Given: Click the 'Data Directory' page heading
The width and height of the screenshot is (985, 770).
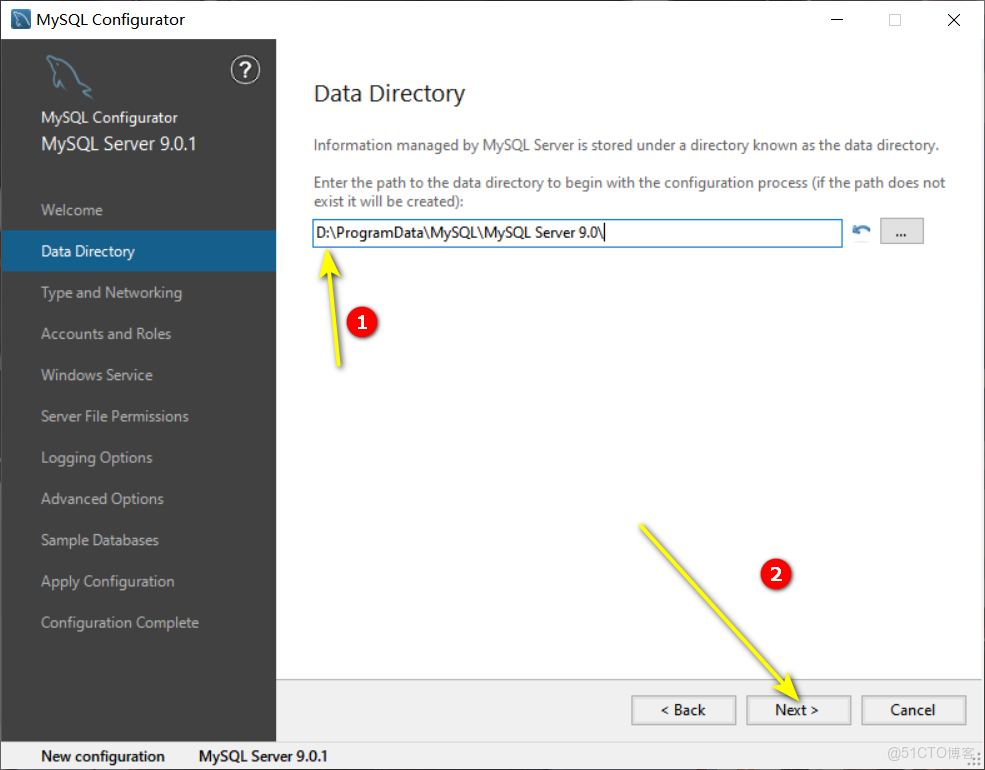Looking at the screenshot, I should click(x=389, y=94).
